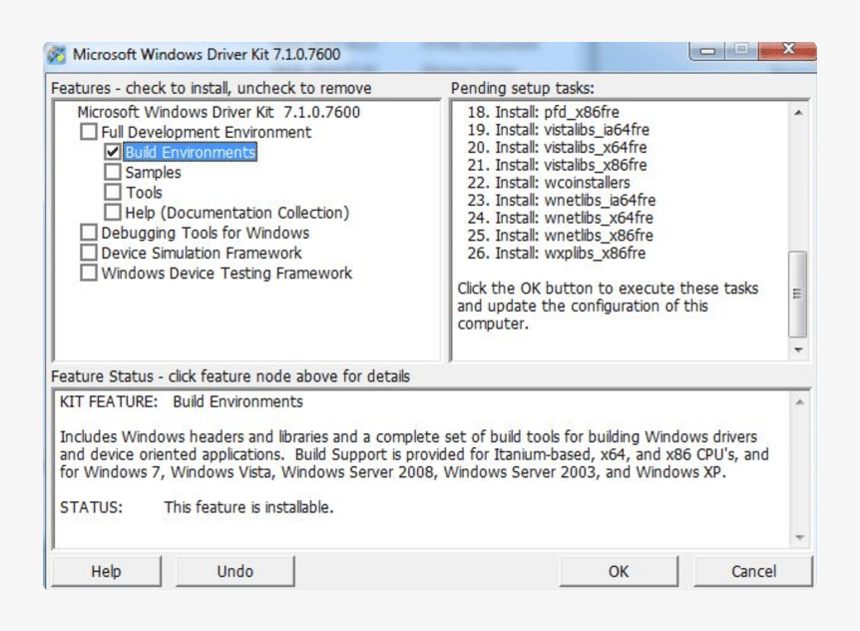860x631 pixels.
Task: Enable the Samples checkbox
Action: point(112,172)
